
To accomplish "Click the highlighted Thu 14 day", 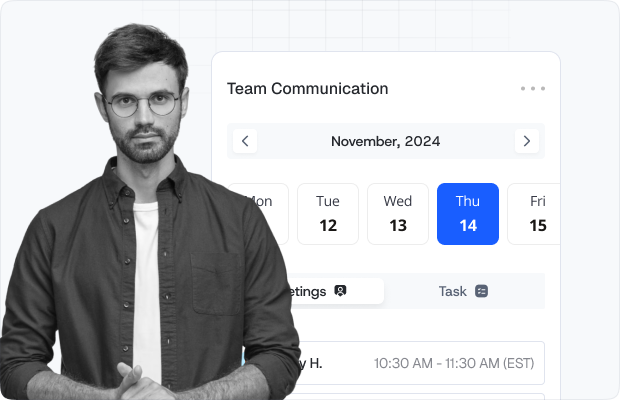I will (x=468, y=214).
